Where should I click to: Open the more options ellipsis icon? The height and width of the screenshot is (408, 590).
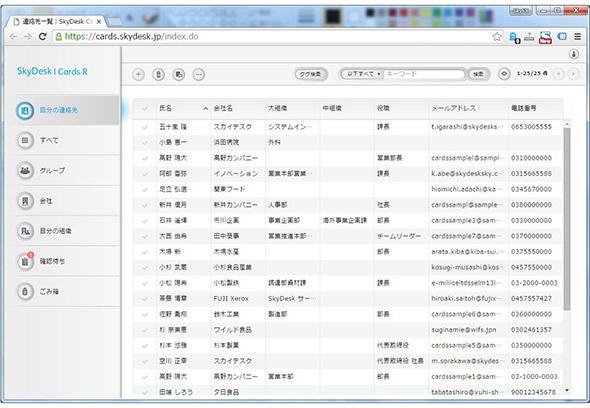199,75
